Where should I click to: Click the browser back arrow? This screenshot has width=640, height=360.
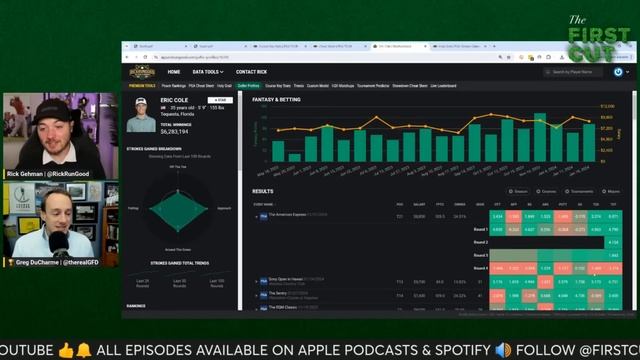[127, 58]
